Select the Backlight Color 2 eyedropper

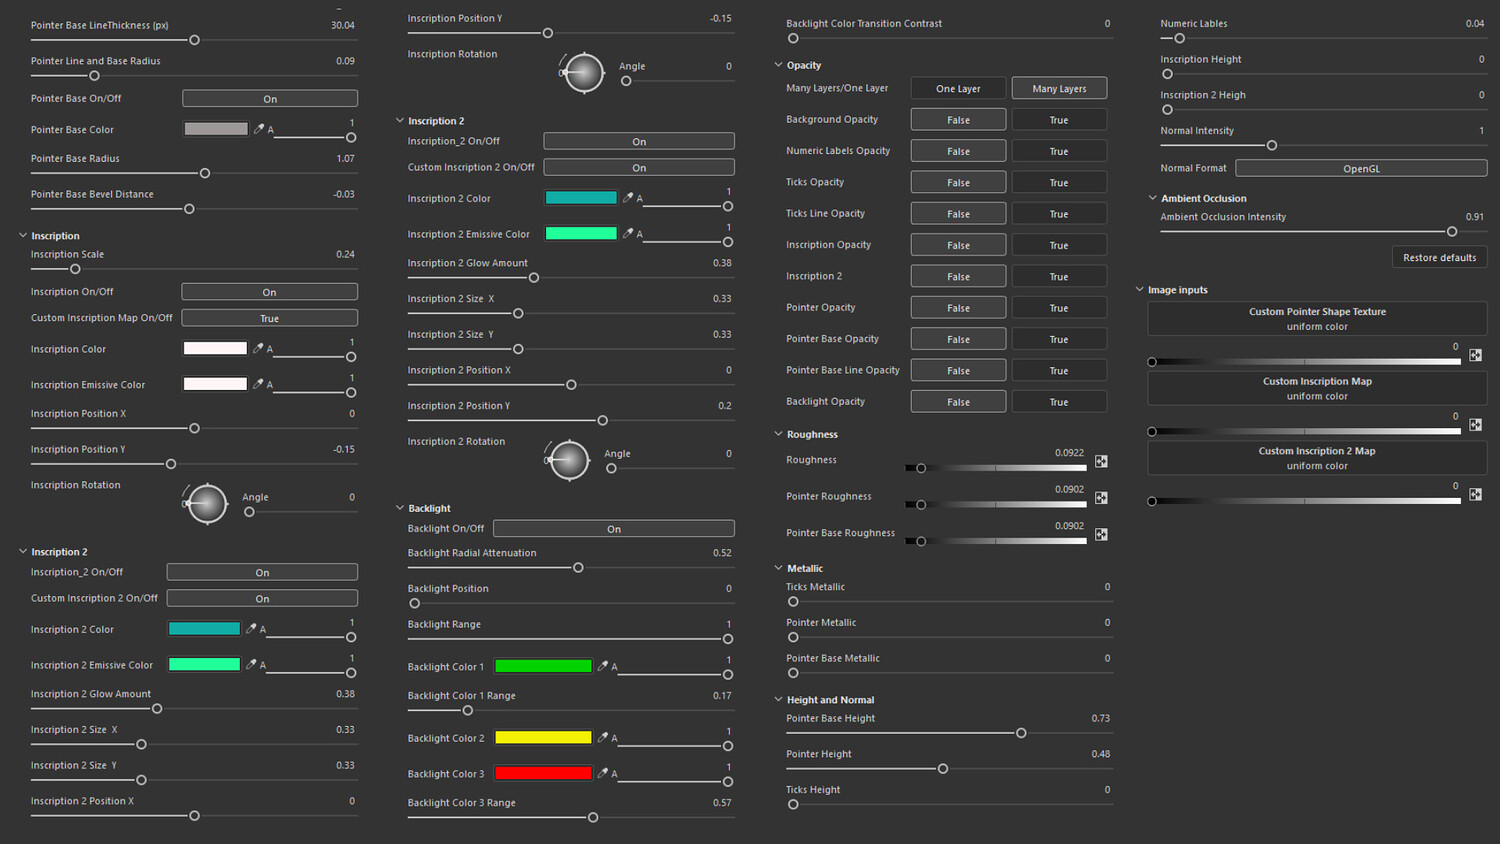(603, 738)
